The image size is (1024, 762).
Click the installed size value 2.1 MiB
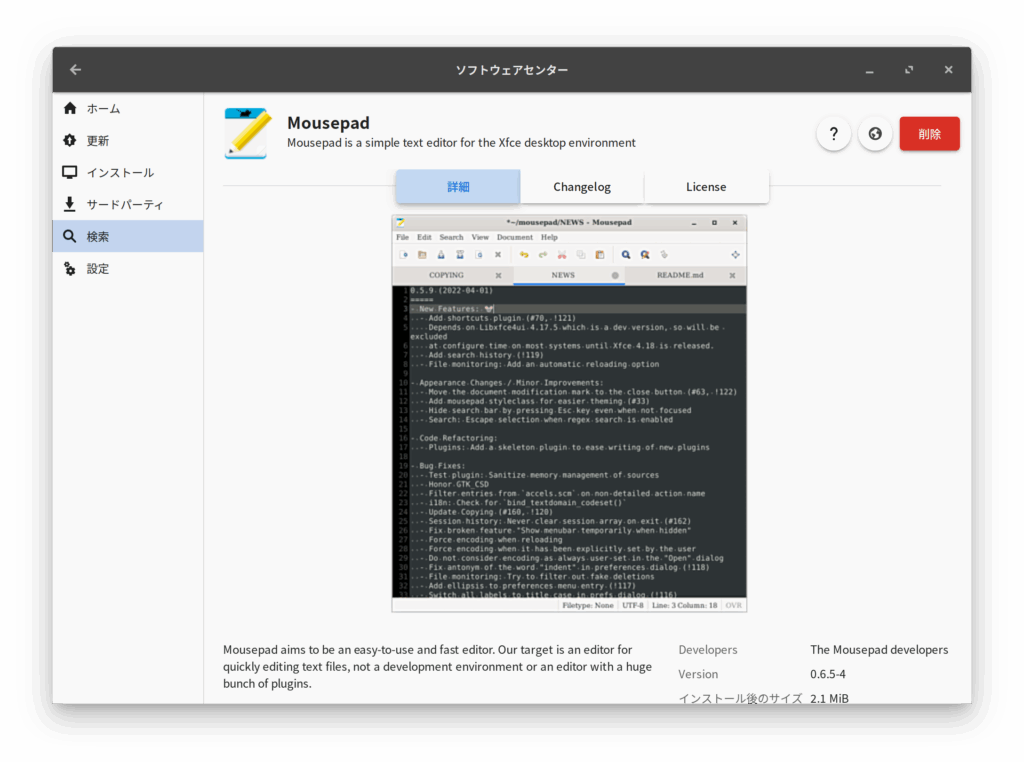829,698
